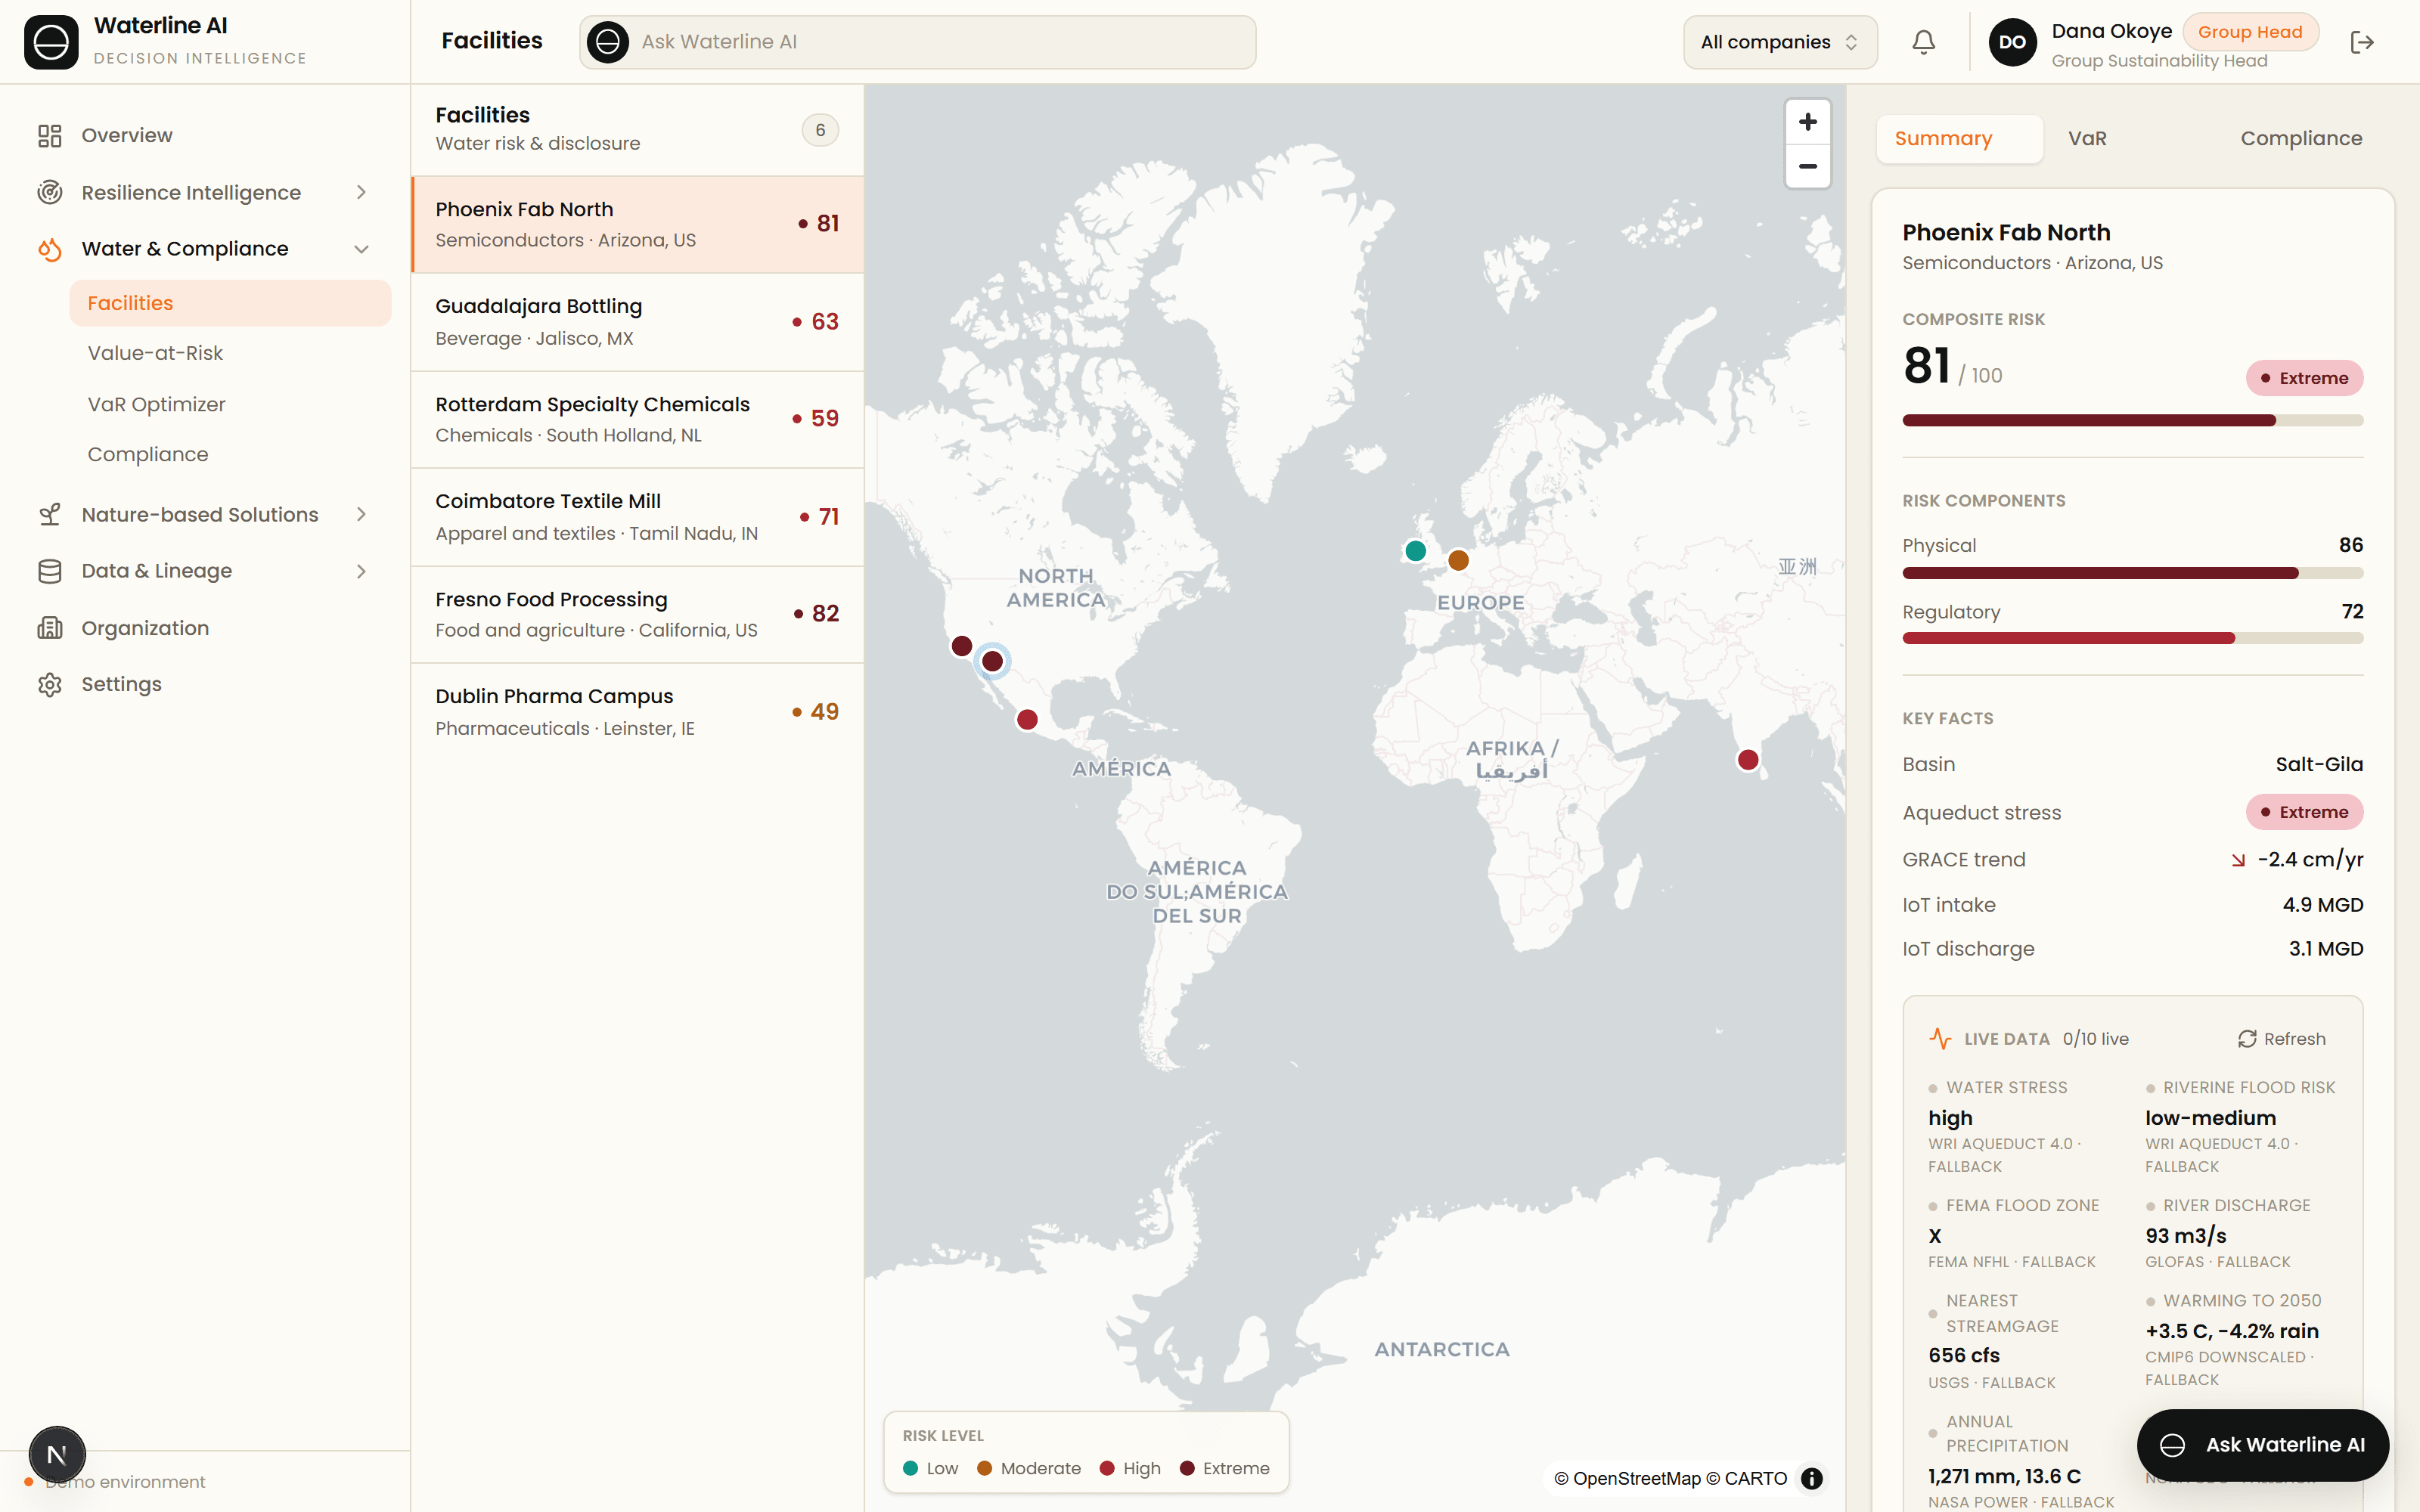2420x1512 pixels.
Task: Click the GRACE trend -2.4 cm/yr value
Action: (2310, 860)
